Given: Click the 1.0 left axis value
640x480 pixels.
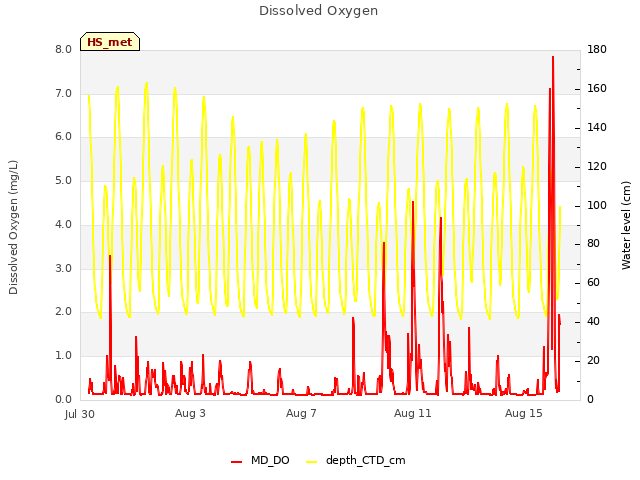Looking at the screenshot, I should pyautogui.click(x=63, y=356).
